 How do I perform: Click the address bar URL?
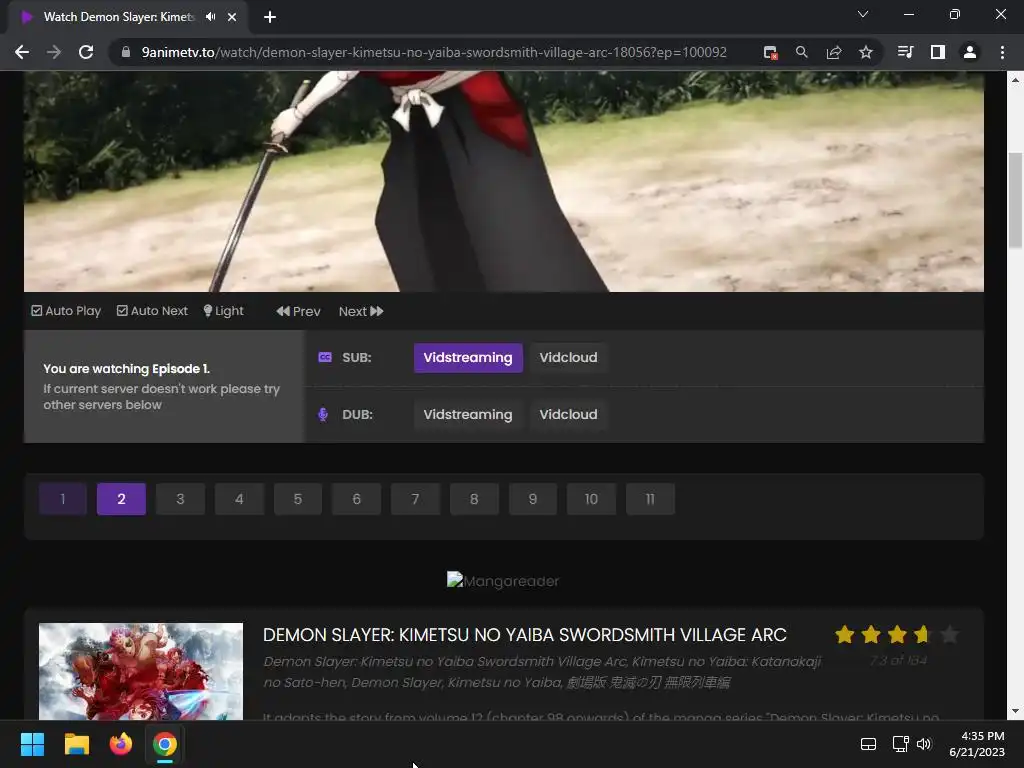point(434,52)
